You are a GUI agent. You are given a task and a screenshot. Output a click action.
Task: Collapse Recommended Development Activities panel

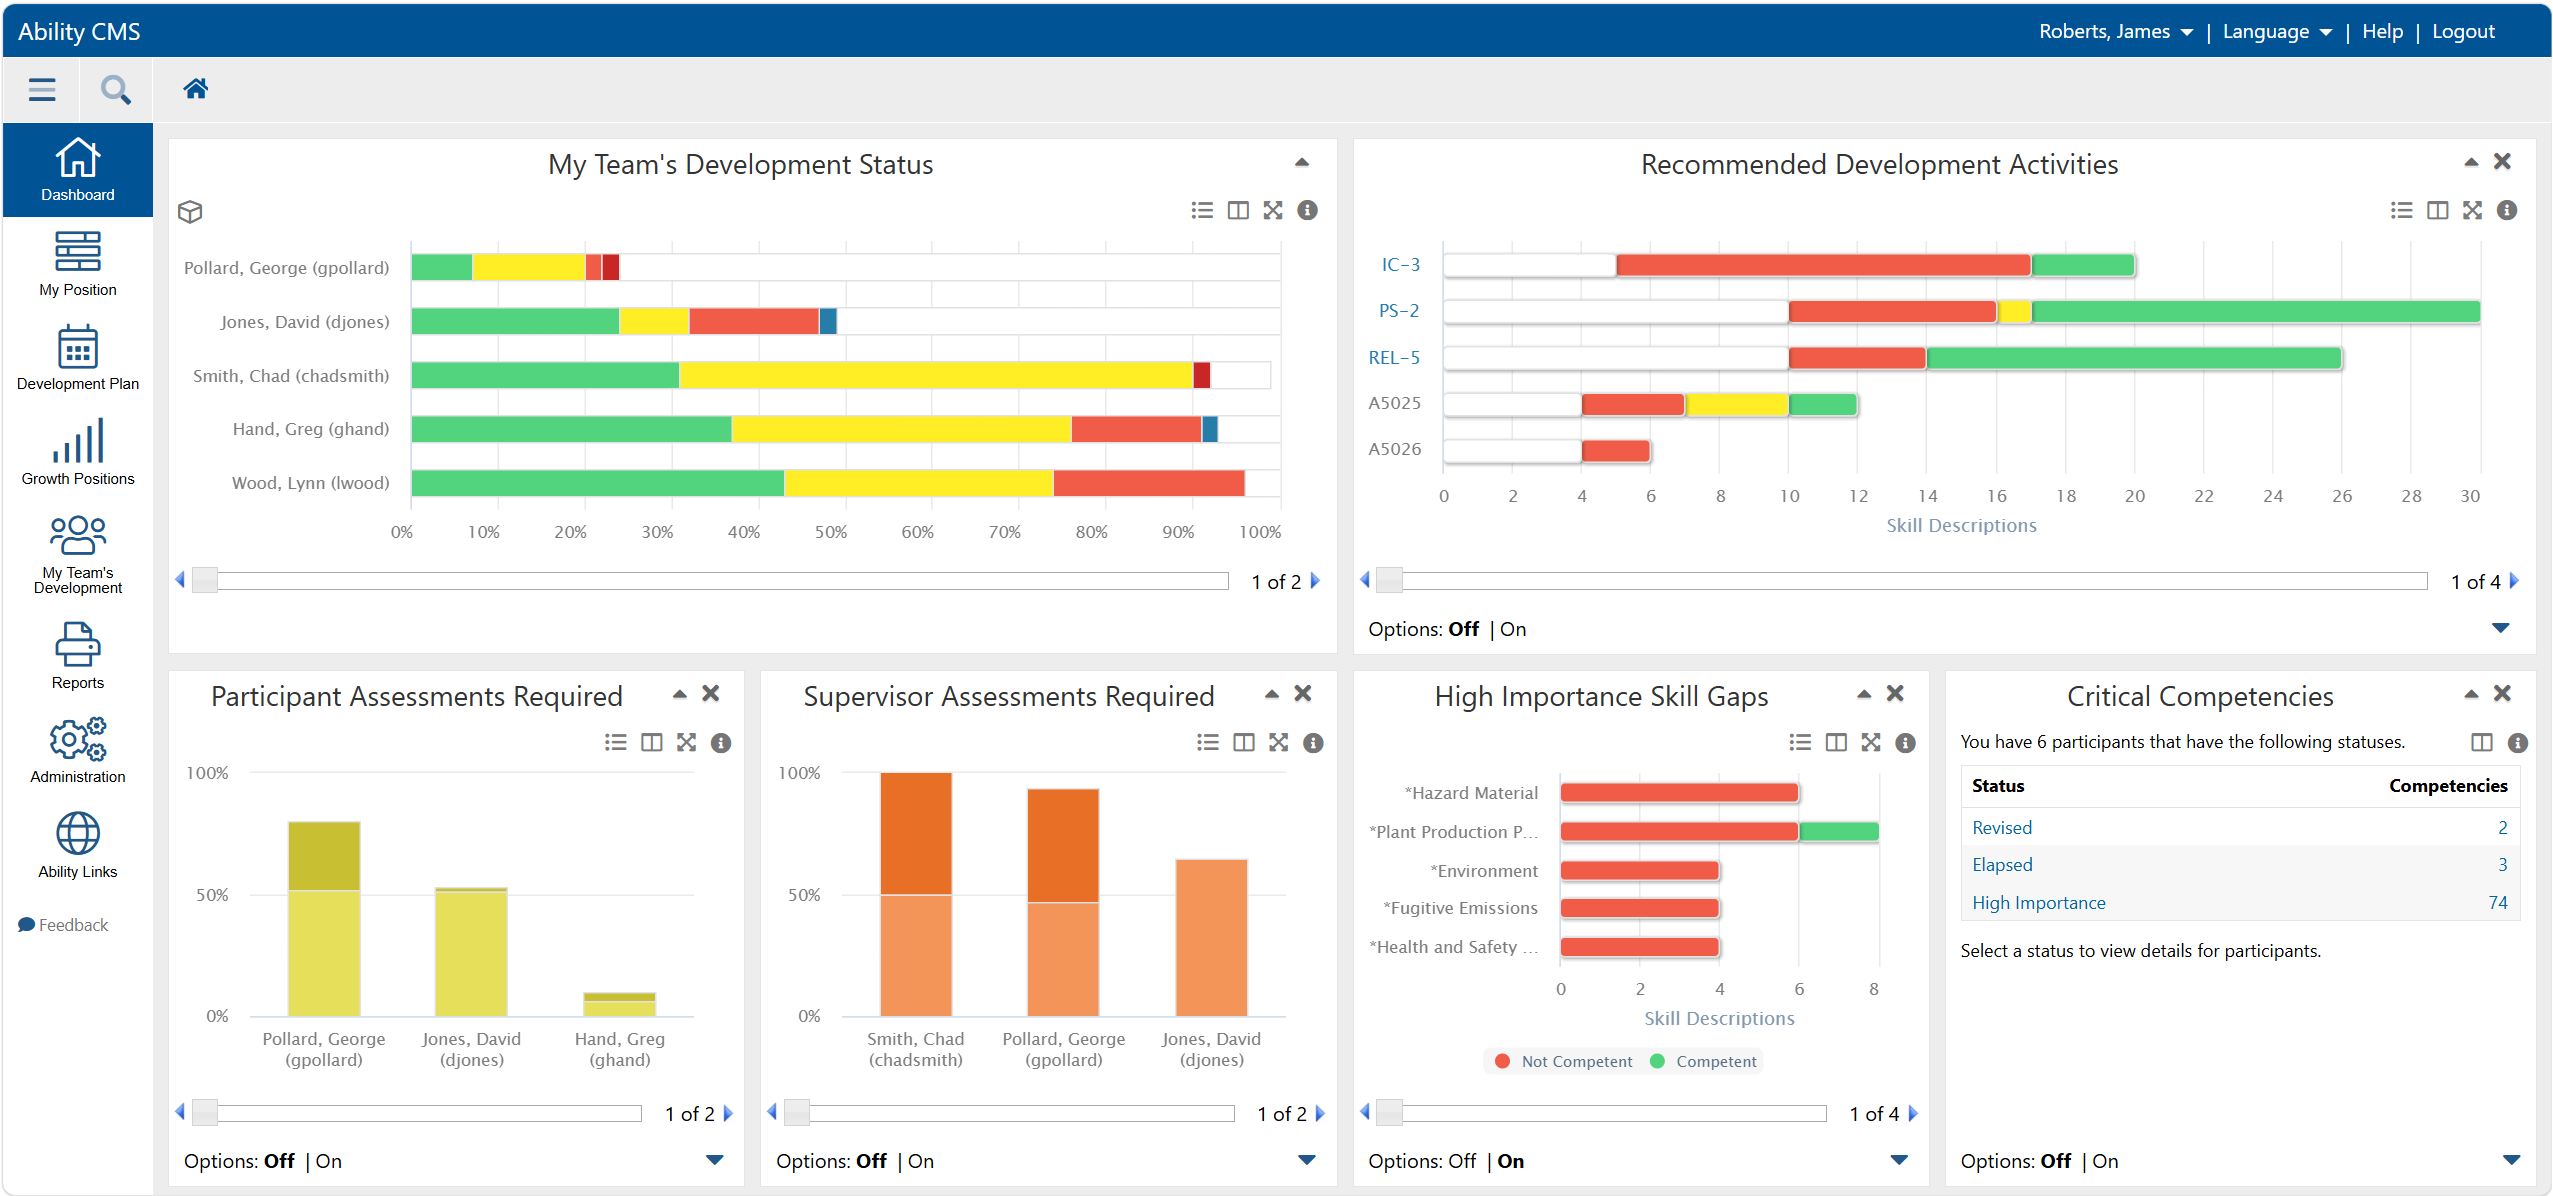coord(2471,162)
